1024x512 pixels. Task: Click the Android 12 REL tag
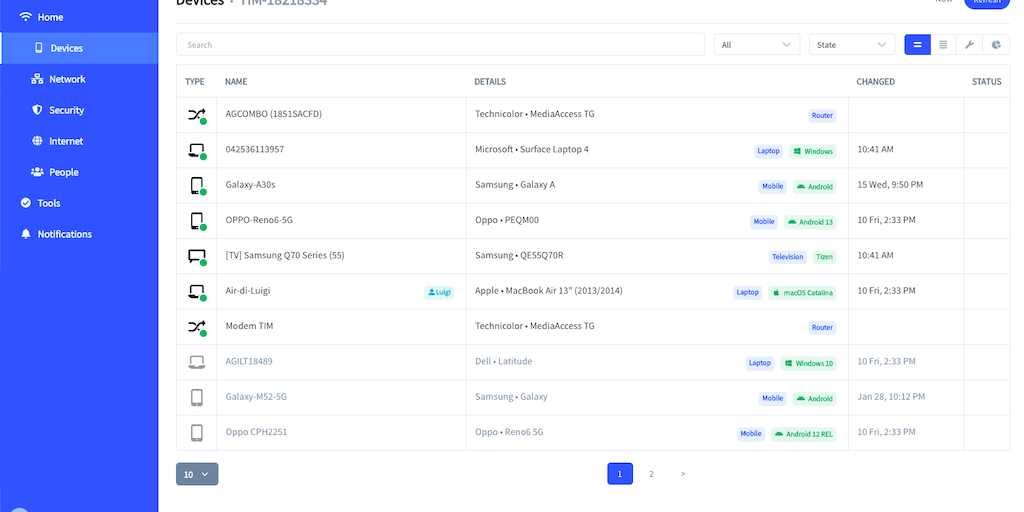point(804,434)
